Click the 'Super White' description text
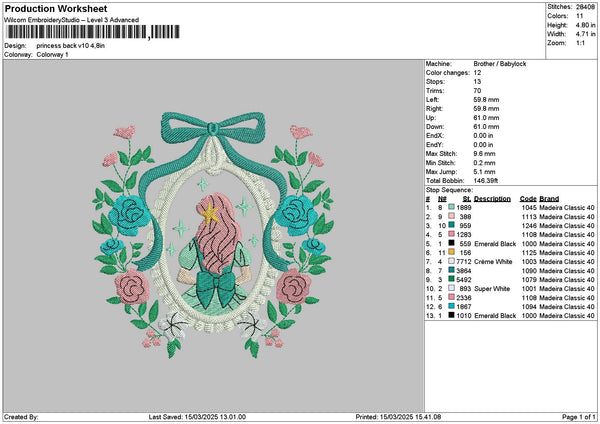 coord(492,289)
